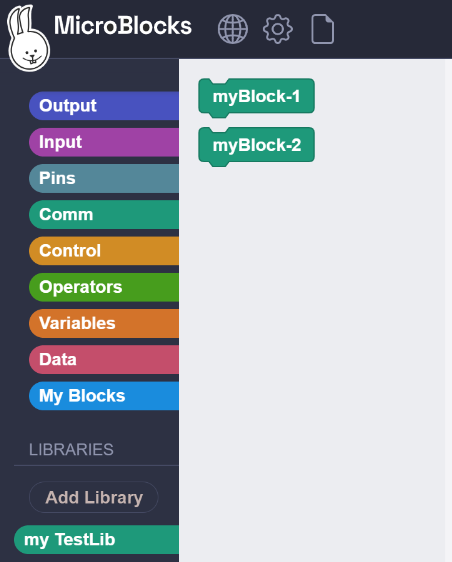Open the Operators category
452x562 pixels.
click(x=104, y=287)
